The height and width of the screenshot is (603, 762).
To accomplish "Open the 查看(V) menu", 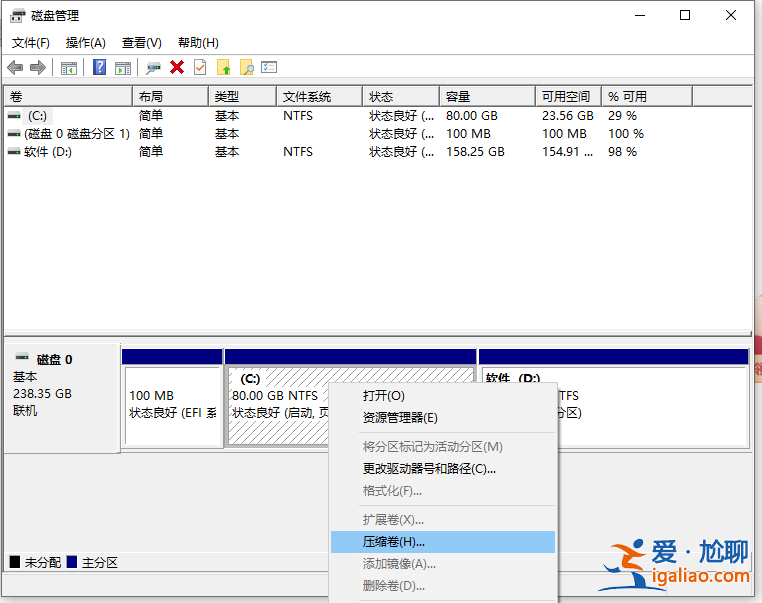I will point(141,43).
